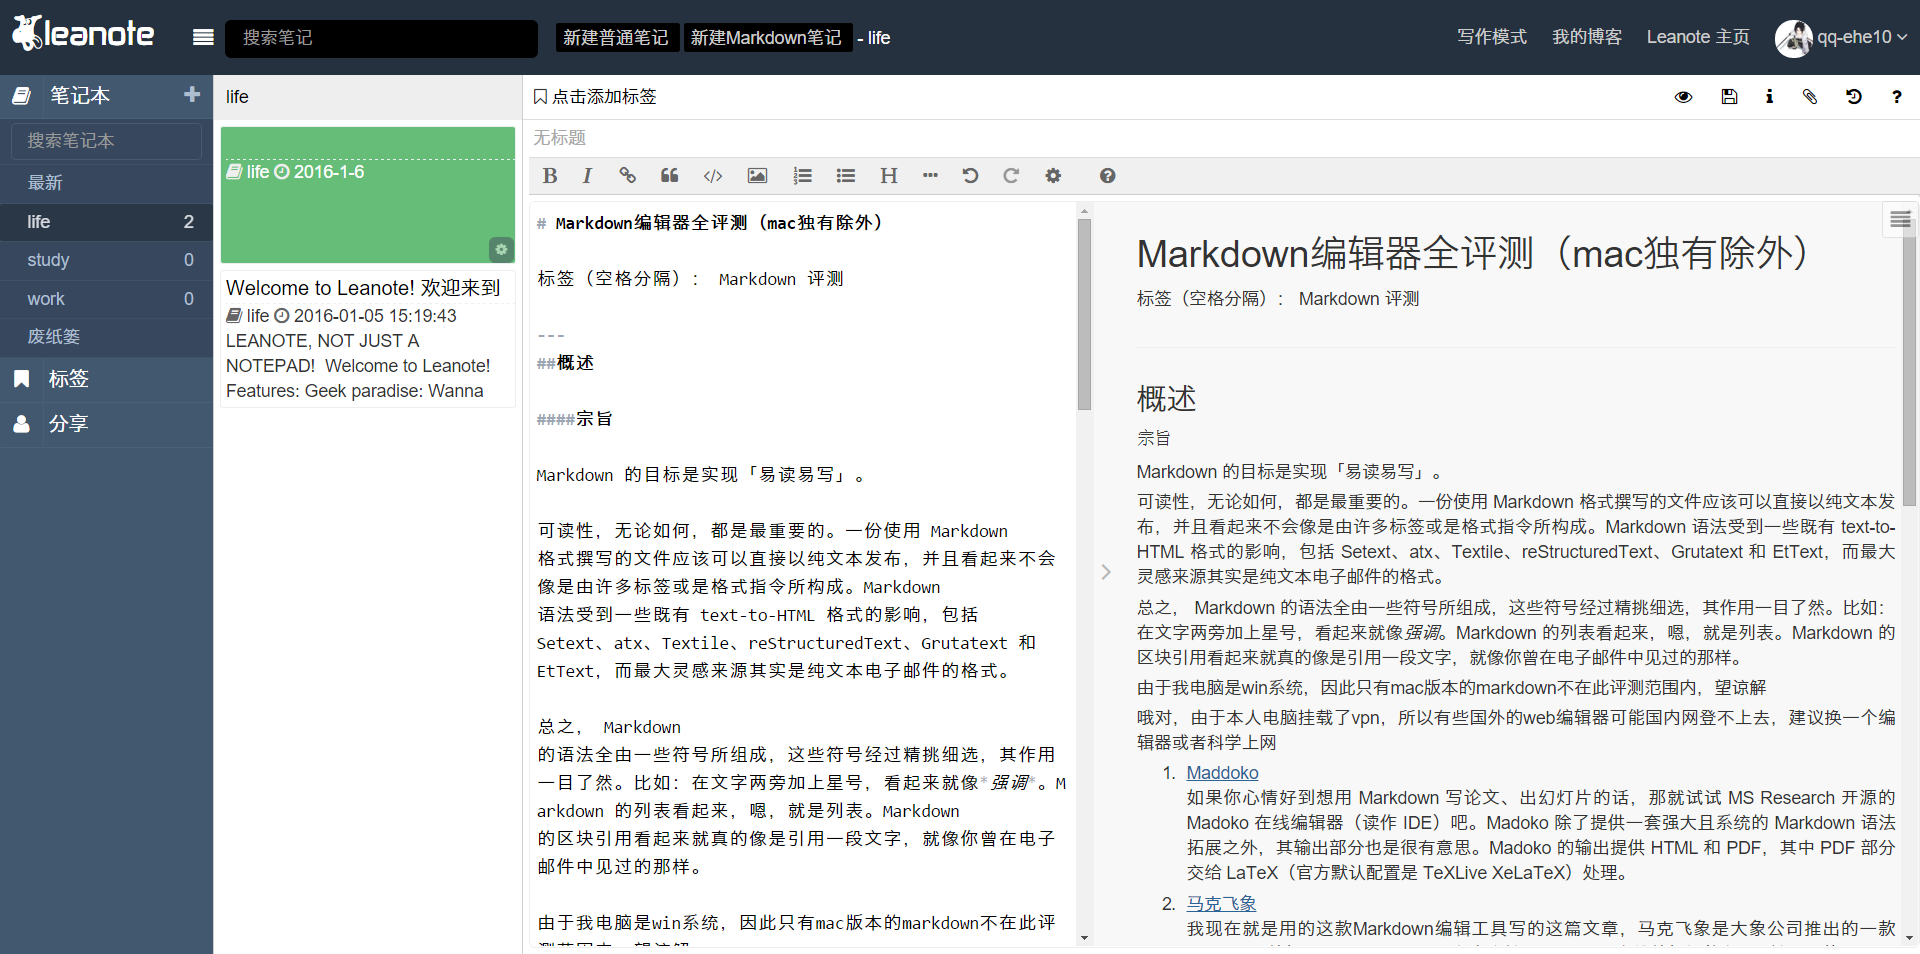Toggle the sidebar hamburger menu icon

[203, 37]
